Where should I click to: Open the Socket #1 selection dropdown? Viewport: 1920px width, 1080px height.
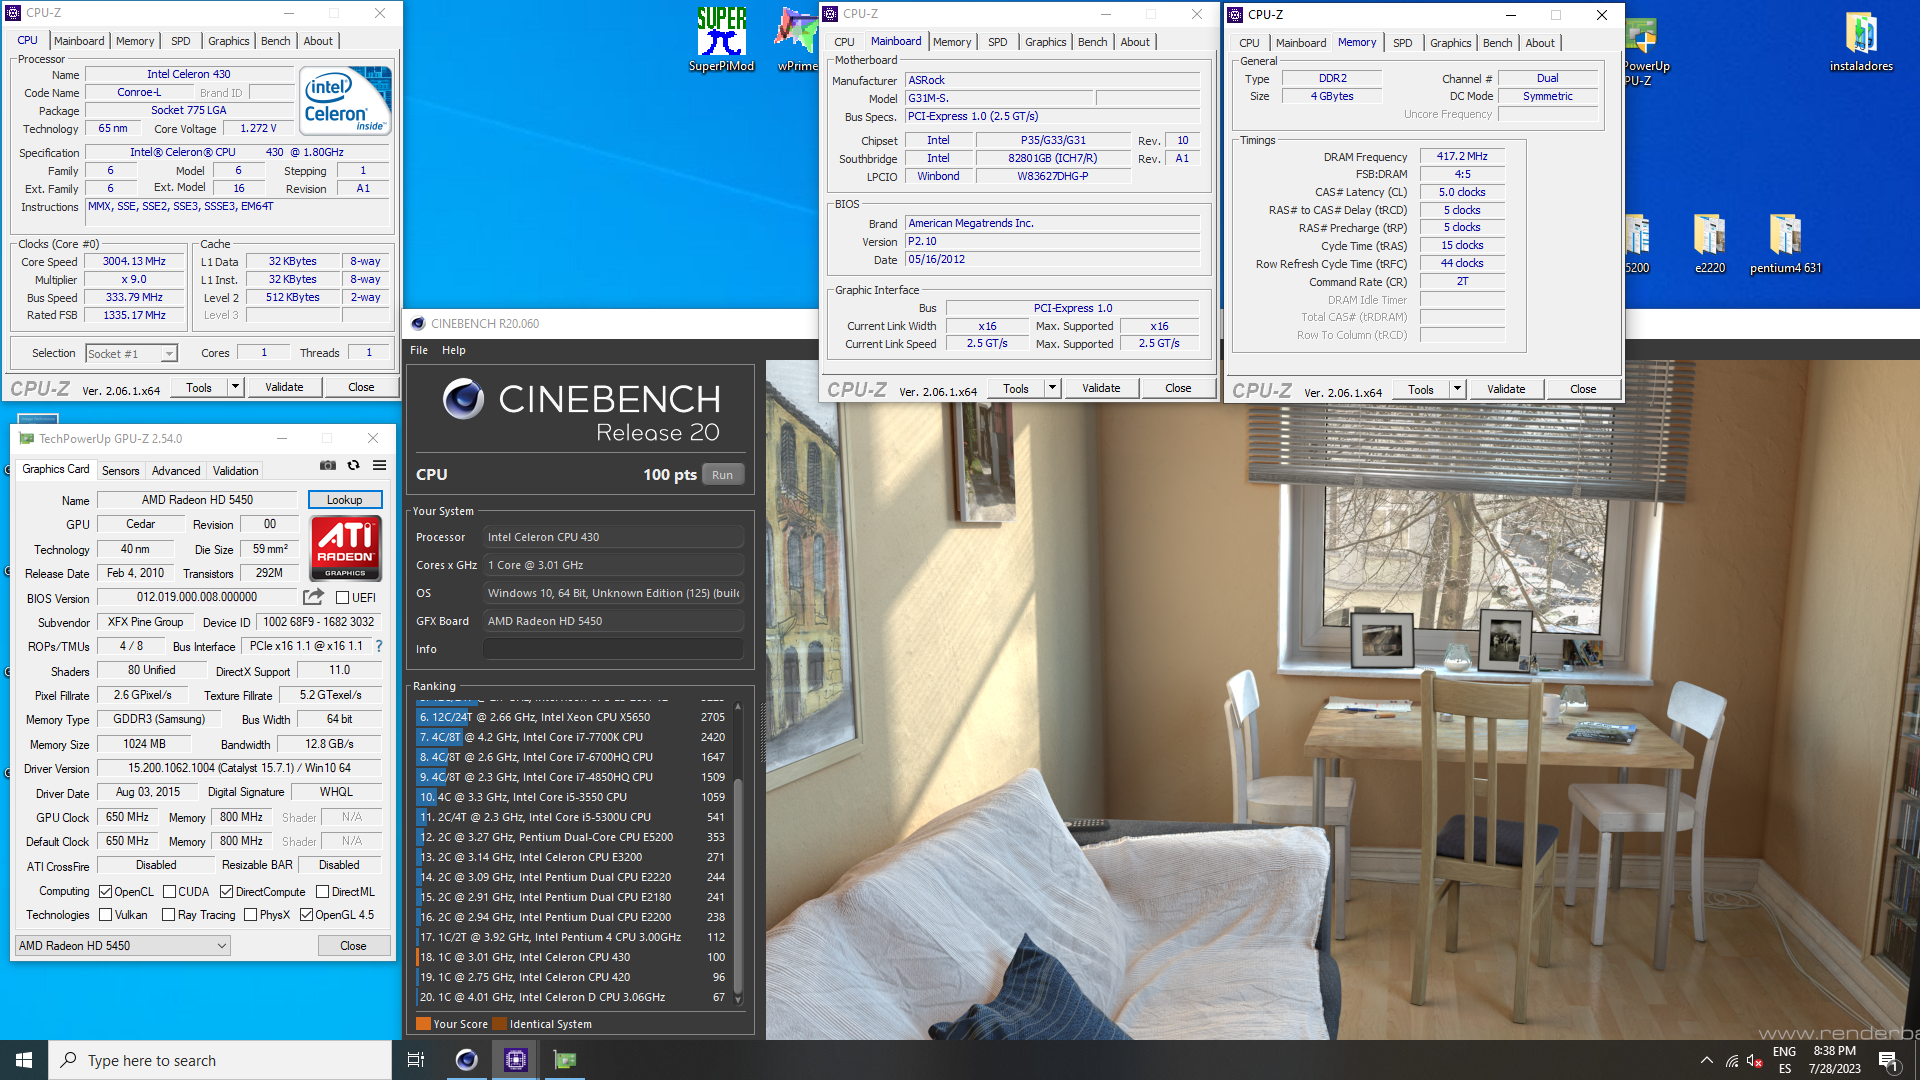pos(131,353)
